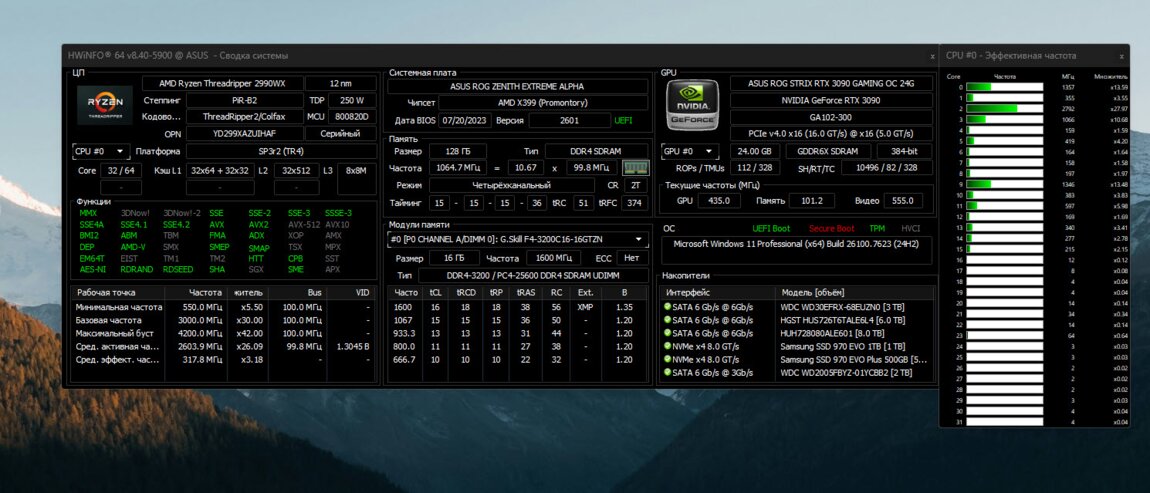This screenshot has height=493, width=1150.
Task: Close the HWiNFO system summary window
Action: point(932,56)
